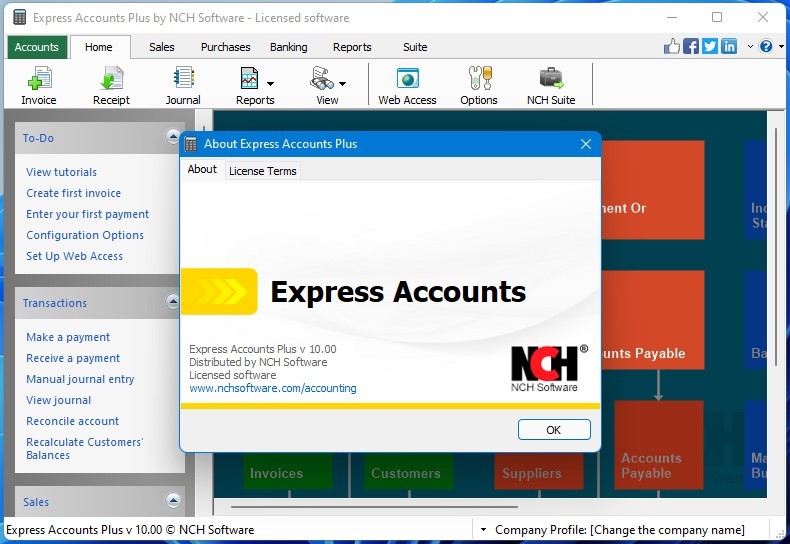Screen dimensions: 790x544
Task: Click Set Up Web Access link
Action: [x=75, y=256]
